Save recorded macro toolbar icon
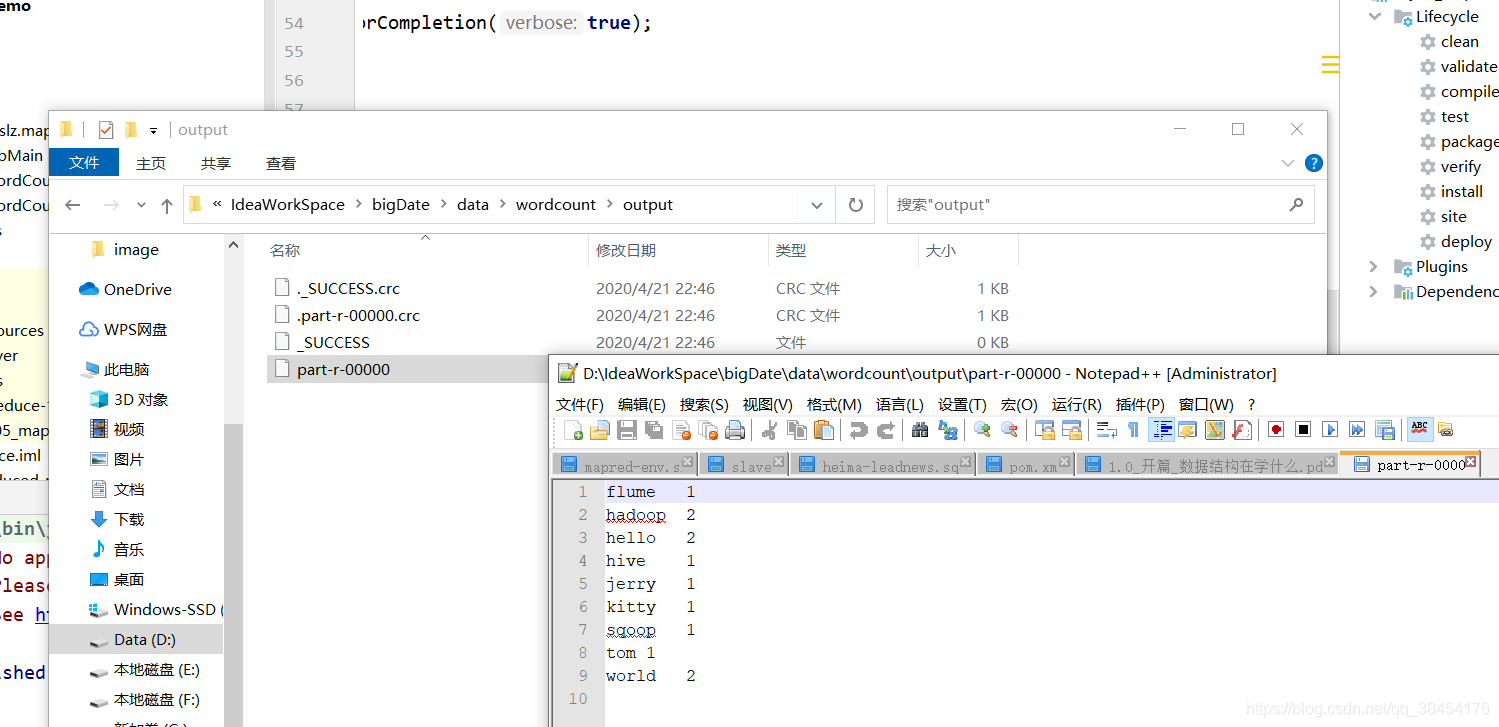Screen dimensions: 1499x727 pos(1385,430)
